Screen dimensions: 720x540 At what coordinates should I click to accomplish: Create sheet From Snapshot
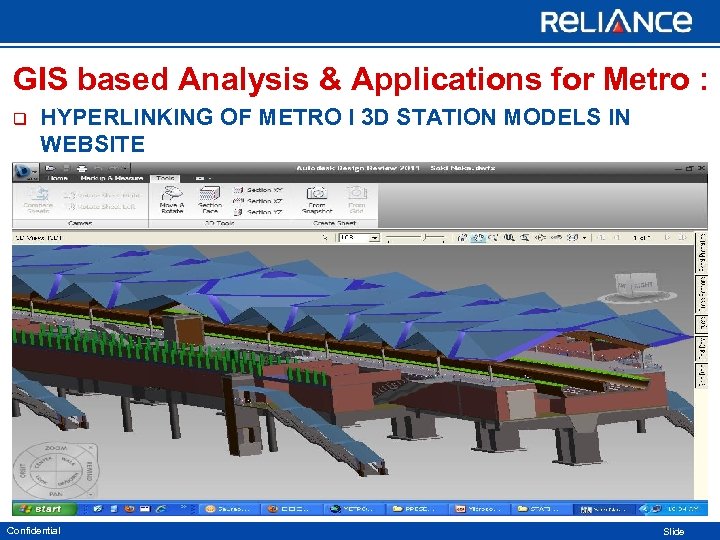317,200
